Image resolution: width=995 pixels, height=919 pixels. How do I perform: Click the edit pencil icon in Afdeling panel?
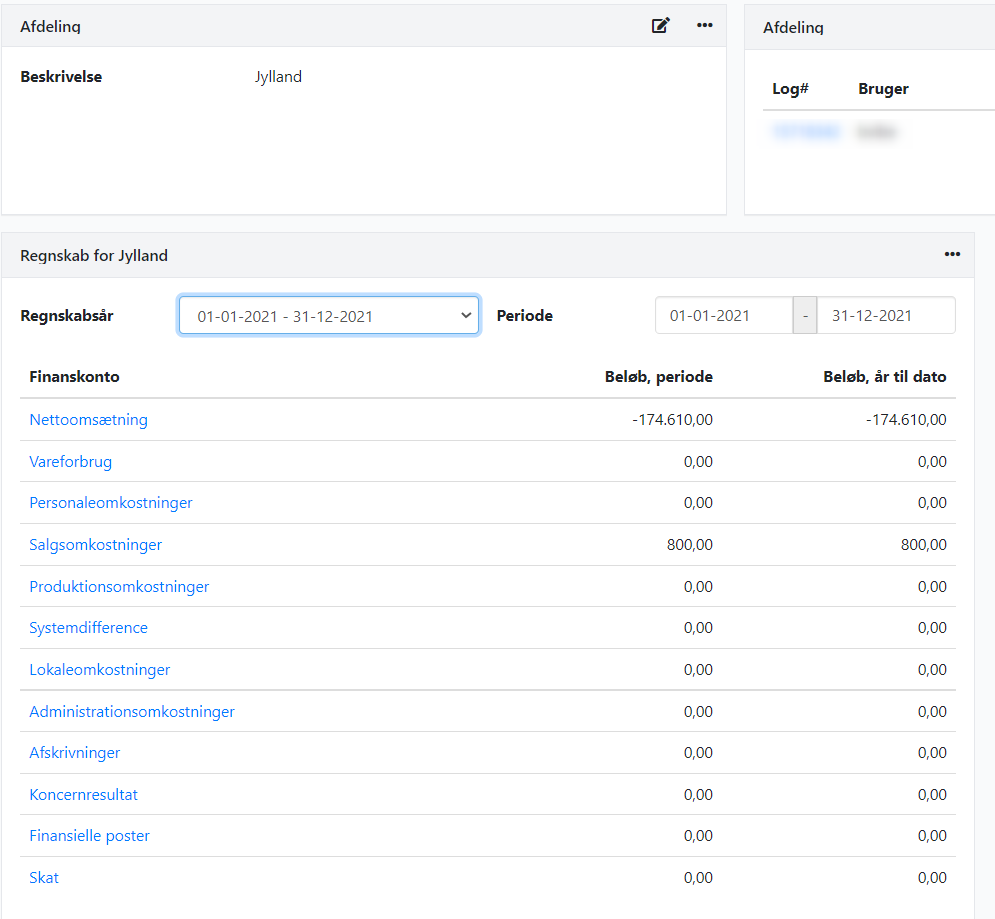point(660,26)
